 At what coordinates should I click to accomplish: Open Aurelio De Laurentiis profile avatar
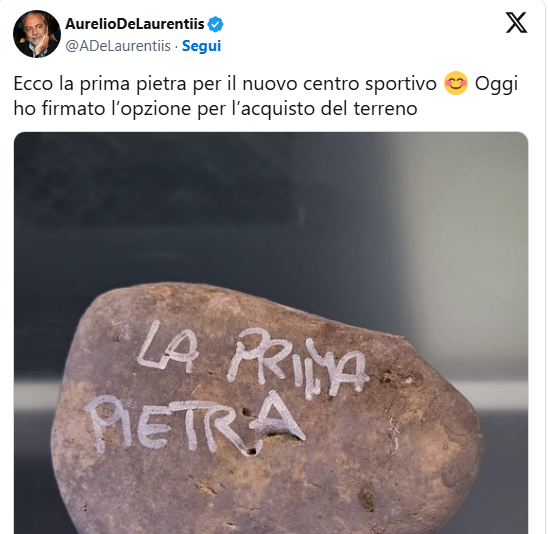point(37,34)
